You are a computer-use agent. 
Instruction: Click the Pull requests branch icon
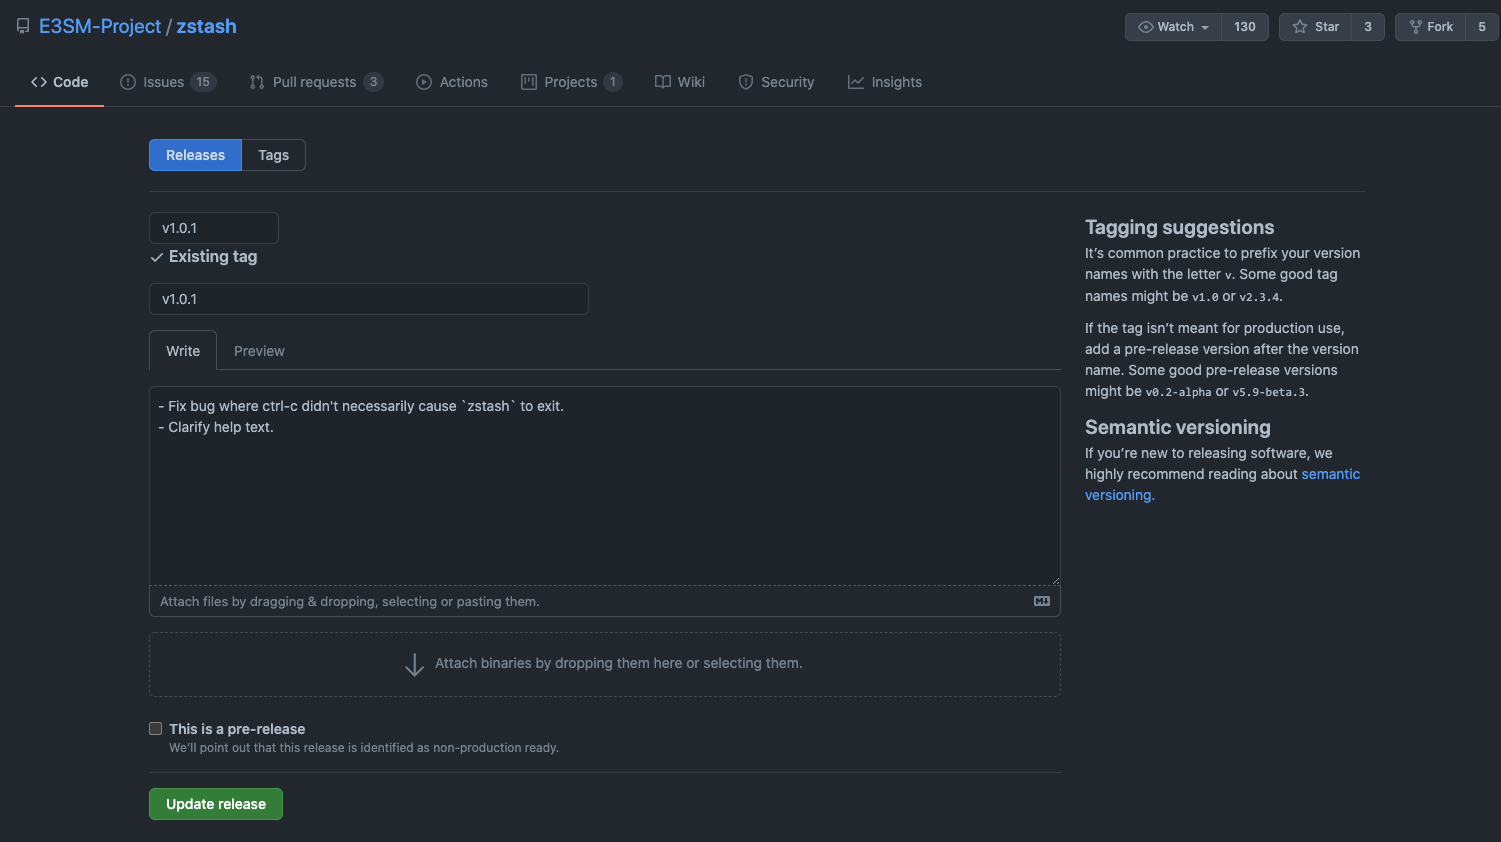point(257,82)
